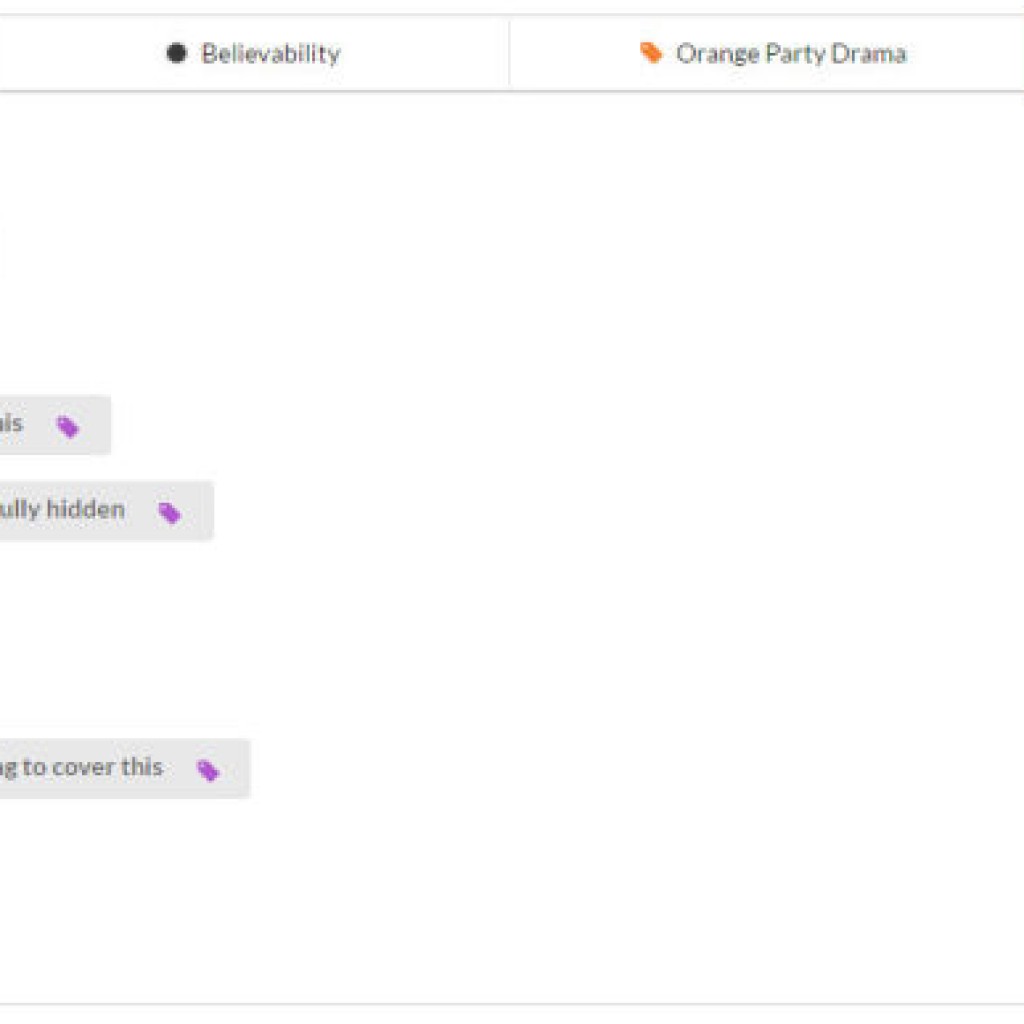Click the purple tag icon on the "ully hidden" chip
Viewport: 1024px width, 1024px height.
(x=170, y=513)
